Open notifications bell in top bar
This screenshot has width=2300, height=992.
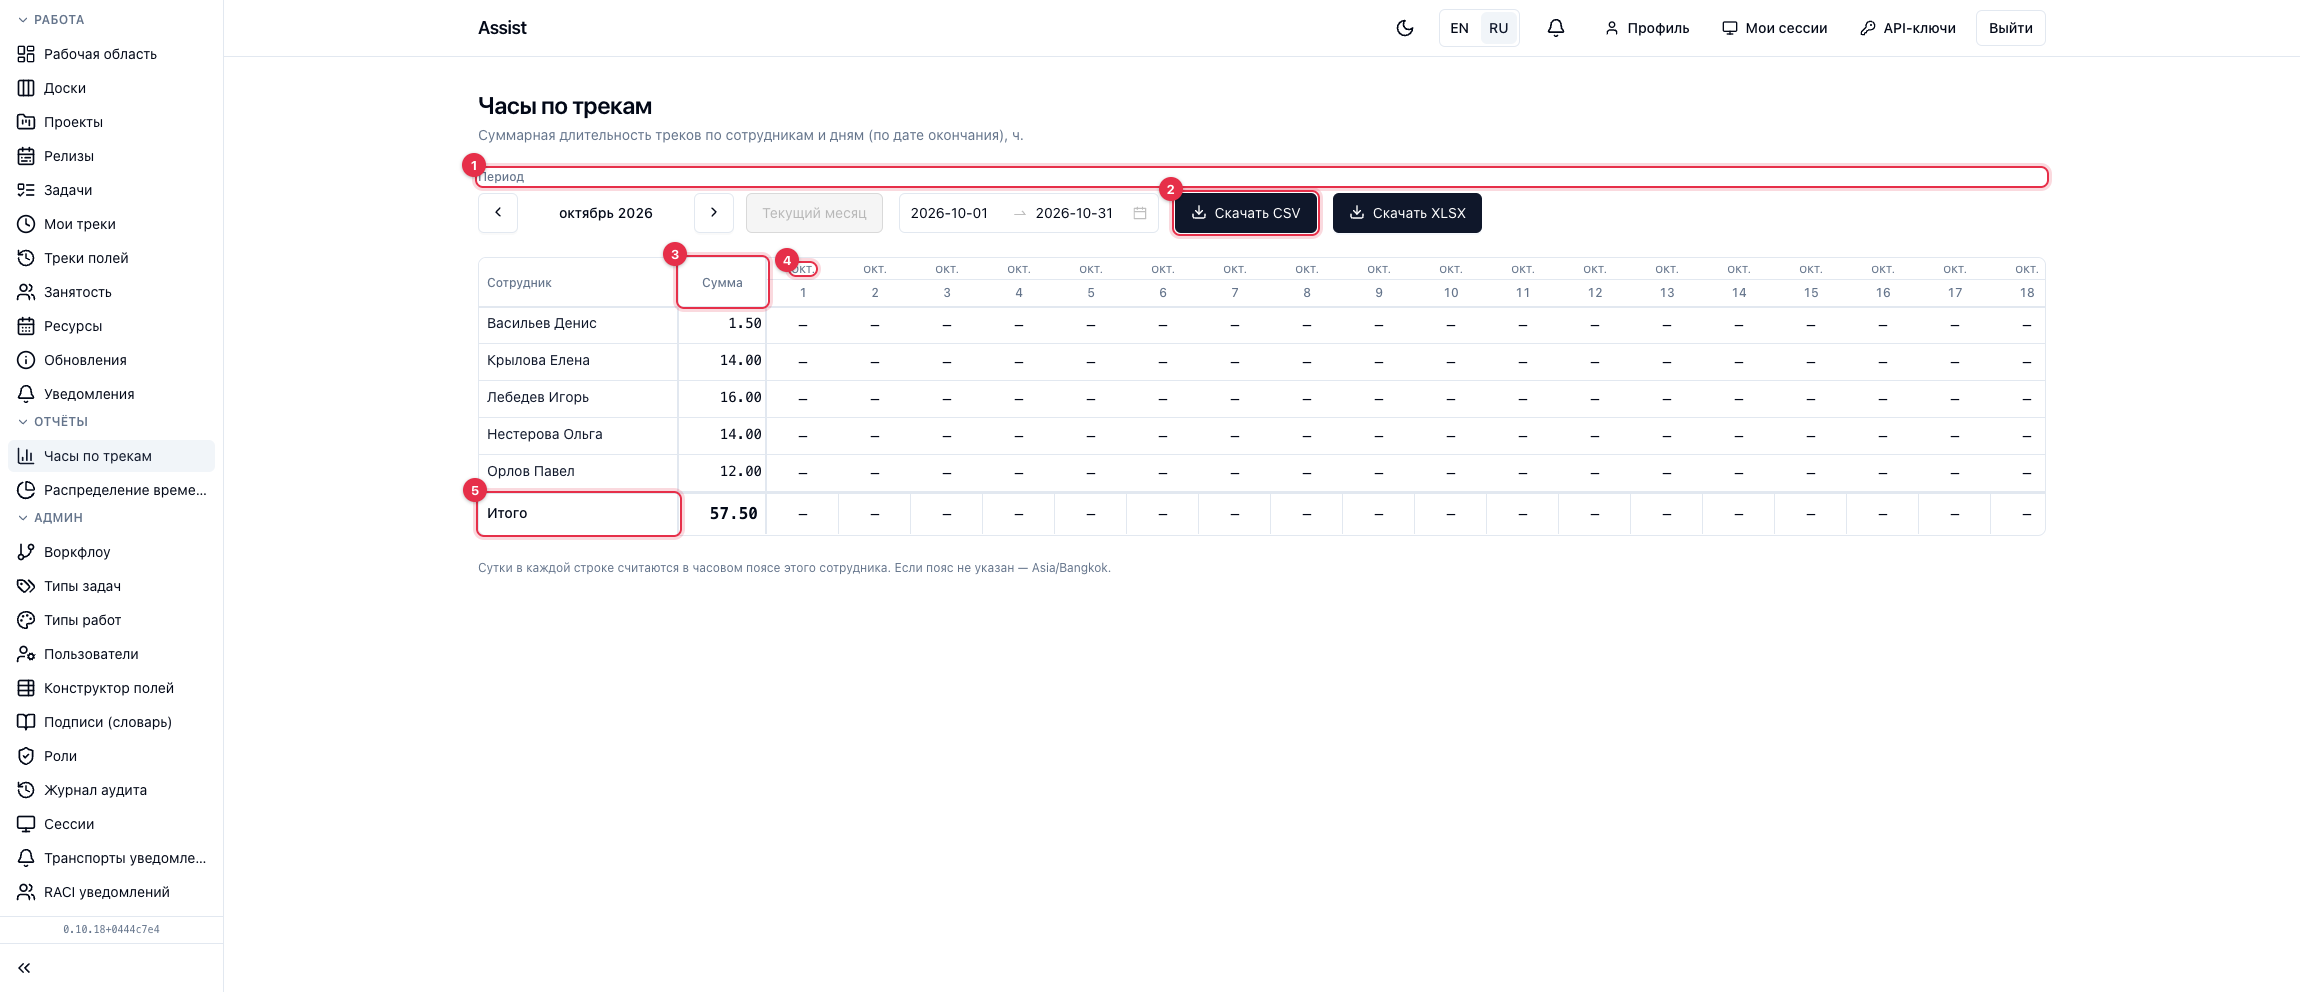[1556, 28]
